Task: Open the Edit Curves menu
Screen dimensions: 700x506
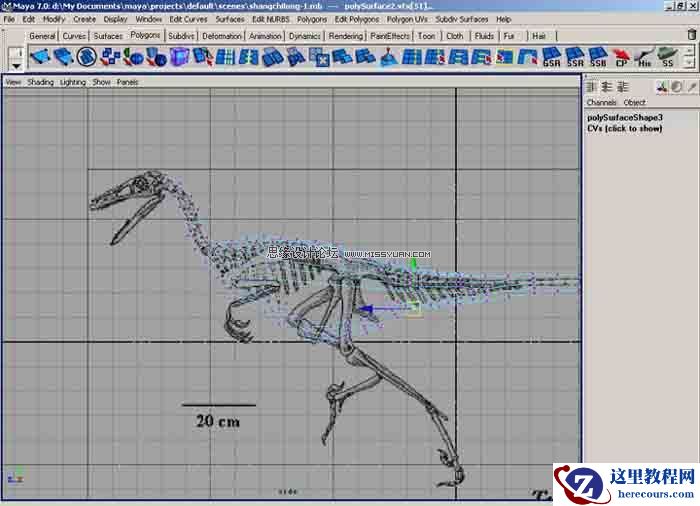Action: point(188,19)
